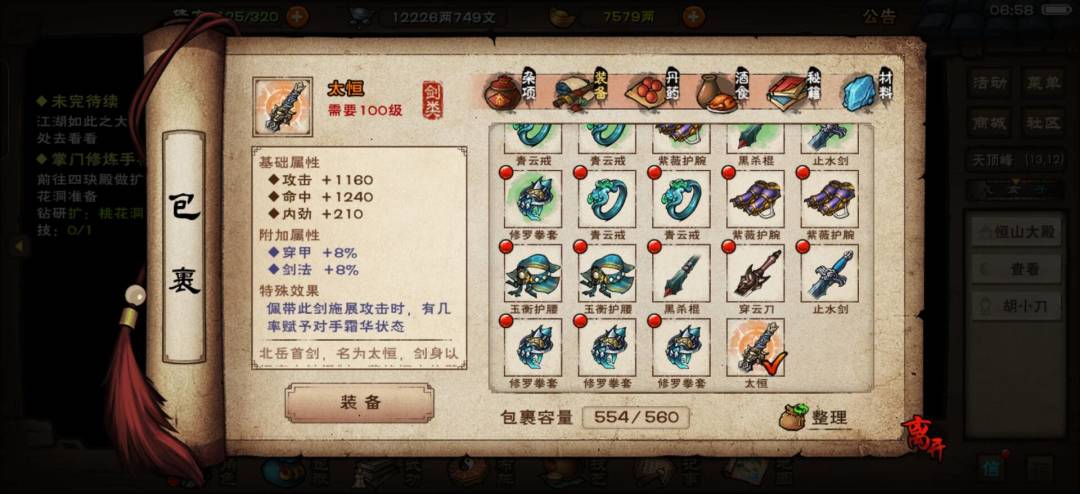Expand the left side panel arrow
This screenshot has width=1080, height=494.
coord(19,245)
